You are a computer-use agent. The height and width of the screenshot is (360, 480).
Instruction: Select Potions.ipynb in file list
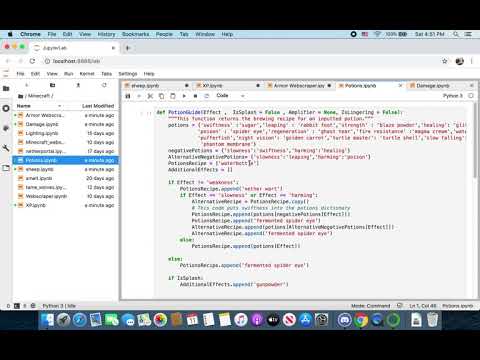(x=65, y=160)
